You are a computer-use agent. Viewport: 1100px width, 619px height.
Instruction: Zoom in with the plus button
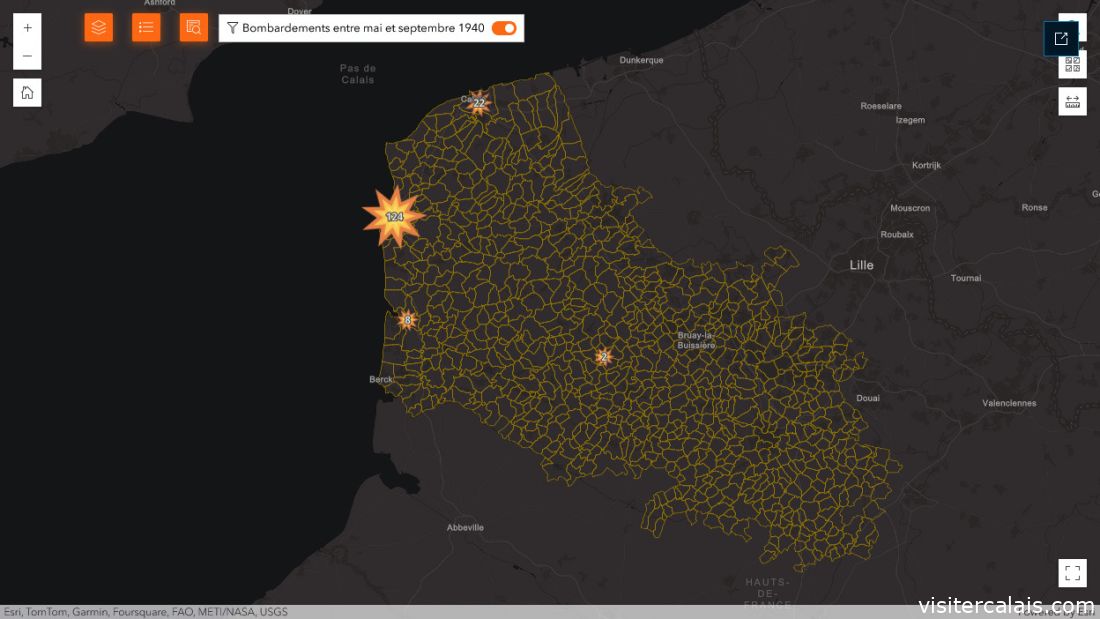pos(27,28)
